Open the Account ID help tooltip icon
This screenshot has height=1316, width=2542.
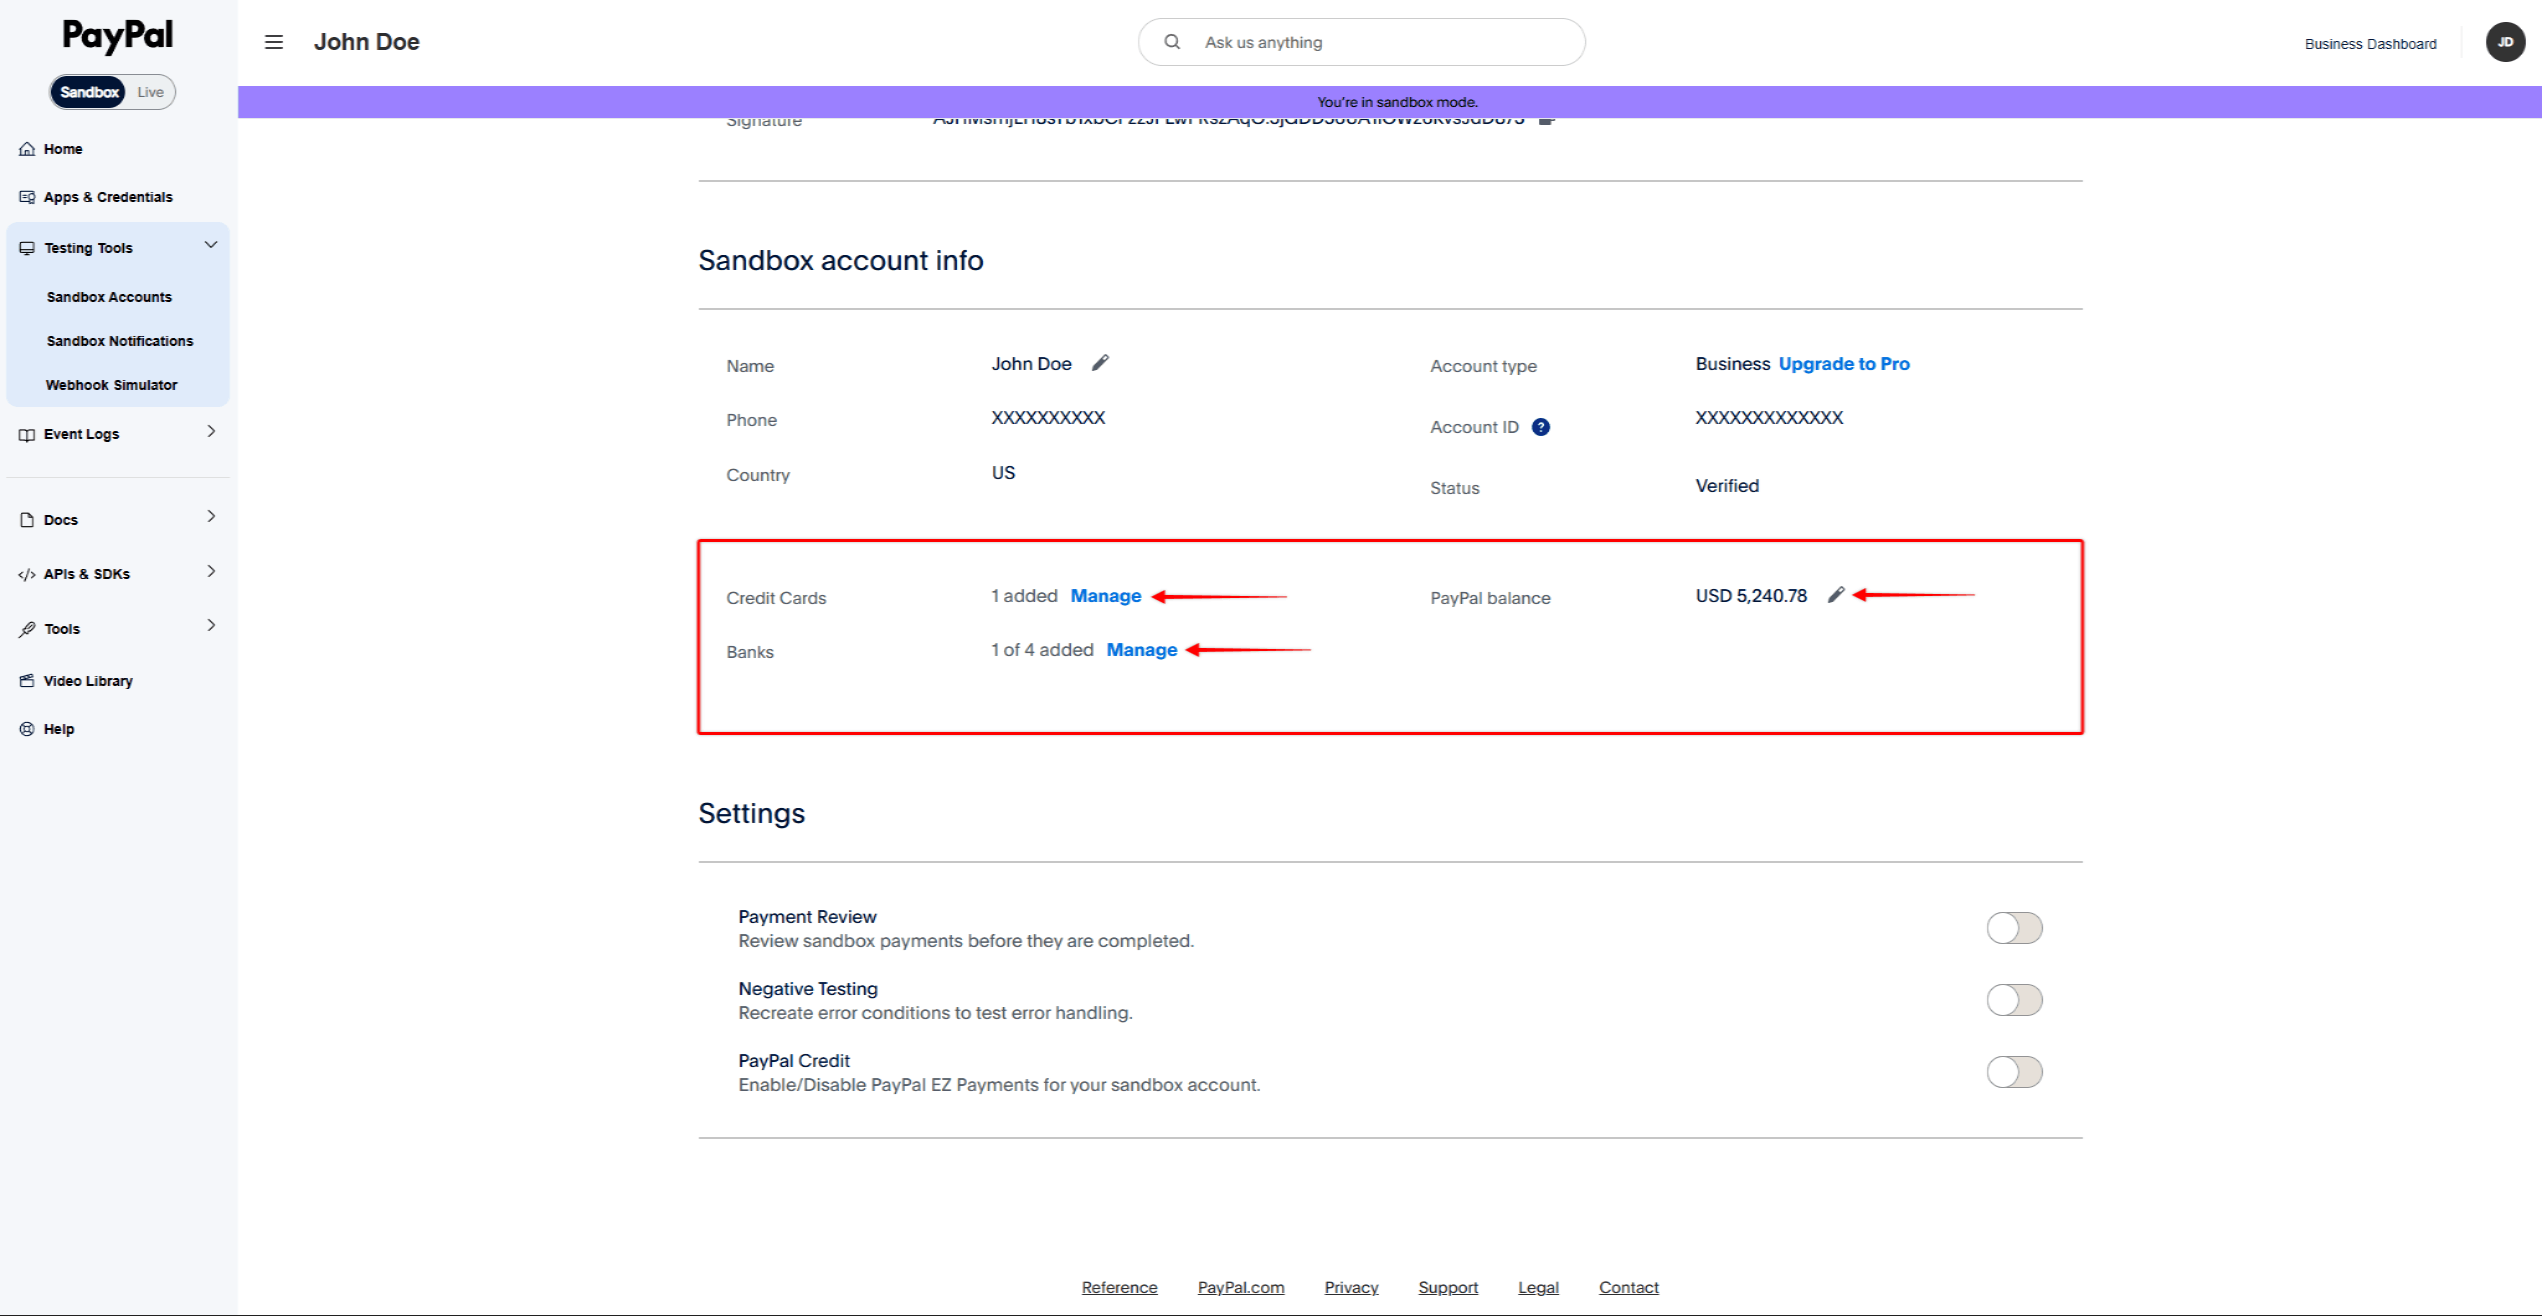pyautogui.click(x=1541, y=427)
